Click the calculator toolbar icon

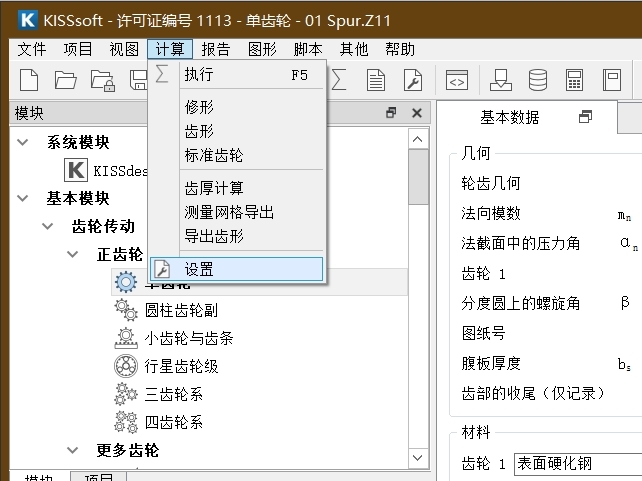574,80
